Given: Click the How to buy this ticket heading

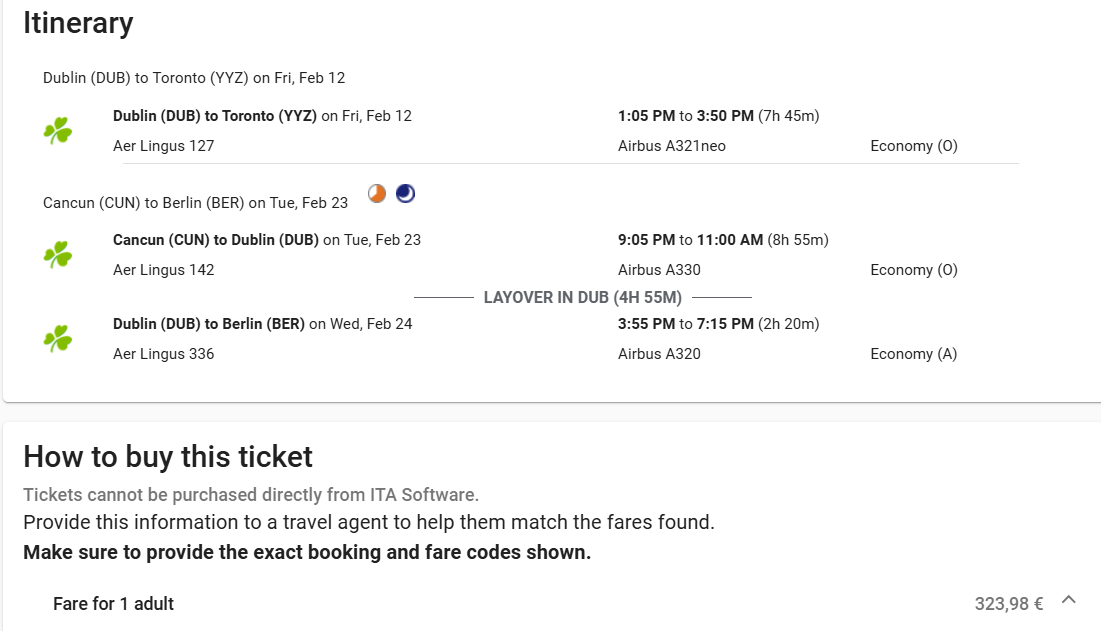Looking at the screenshot, I should click(x=168, y=457).
